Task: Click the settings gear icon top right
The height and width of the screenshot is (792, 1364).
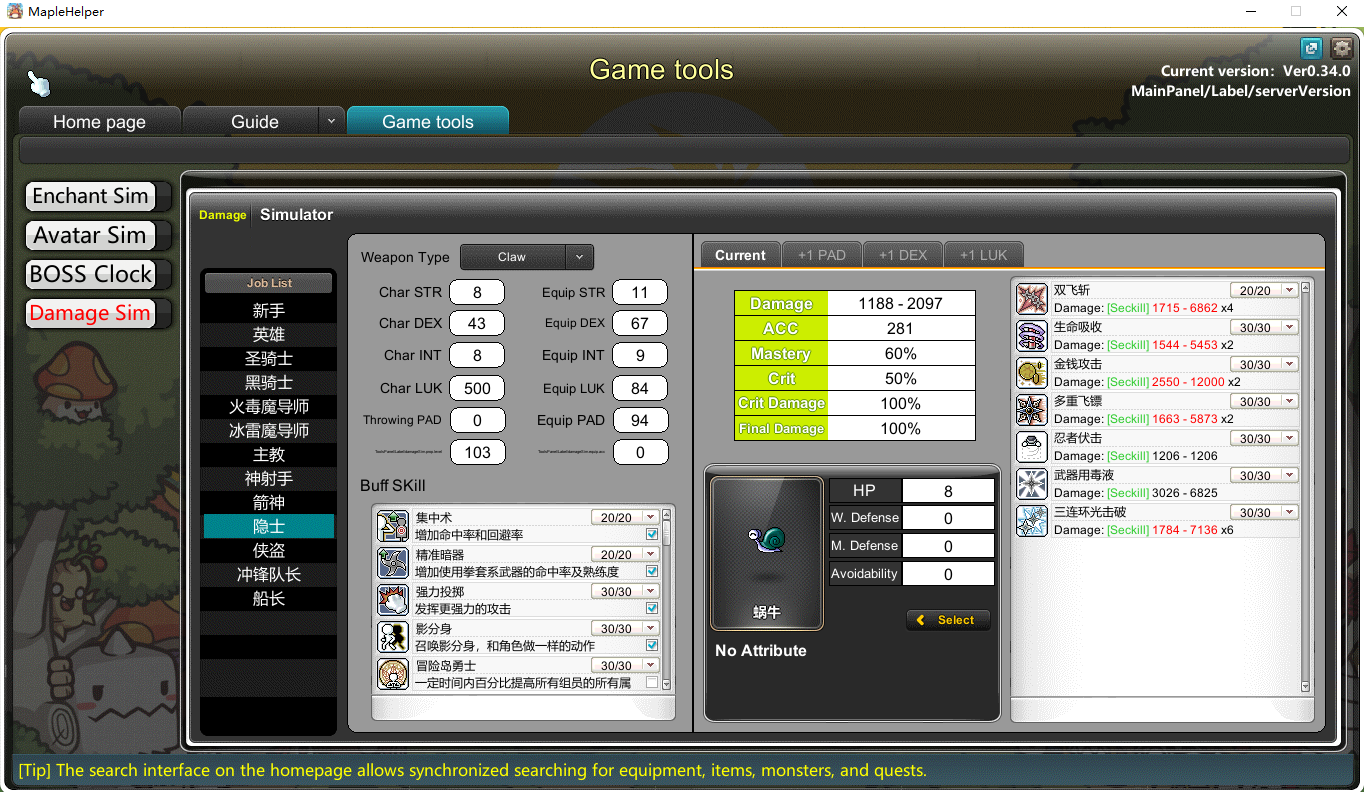Action: tap(1340, 48)
